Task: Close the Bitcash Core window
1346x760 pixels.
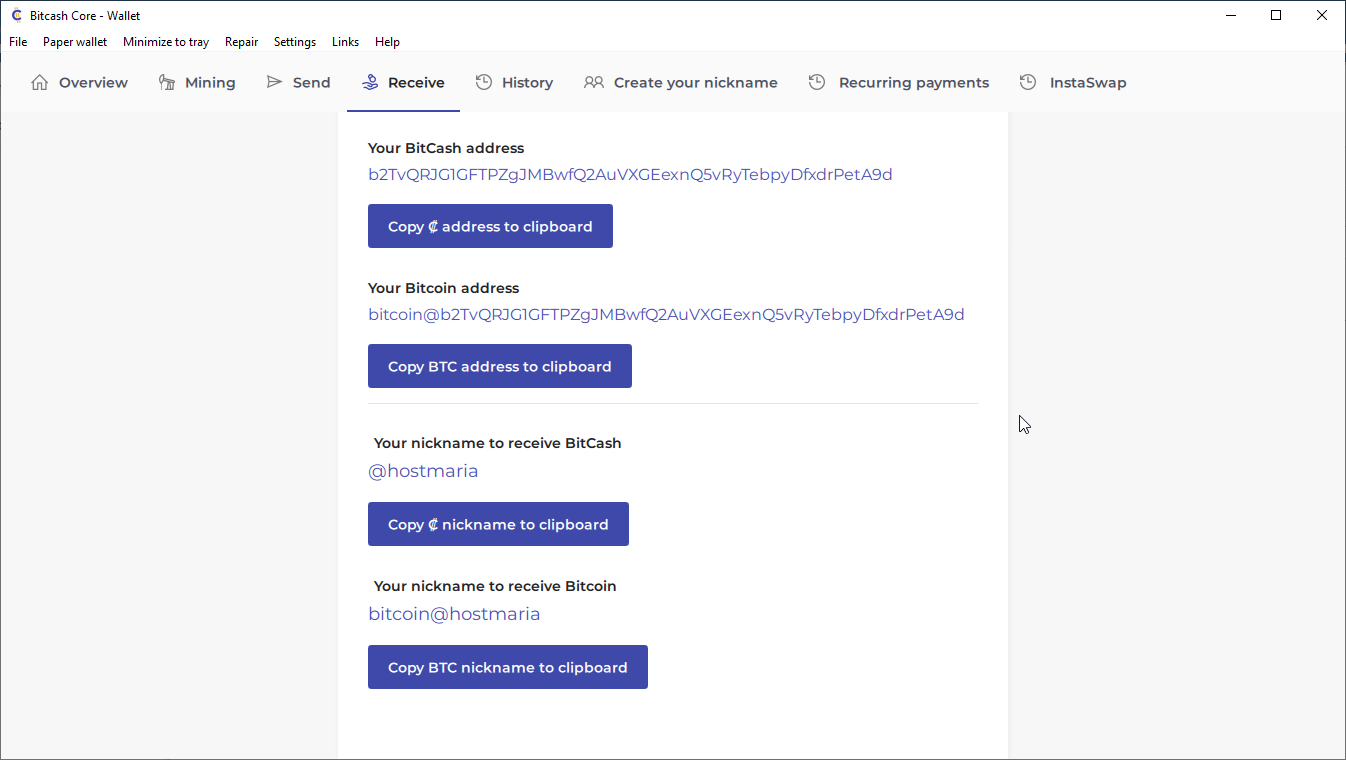Action: [1322, 15]
